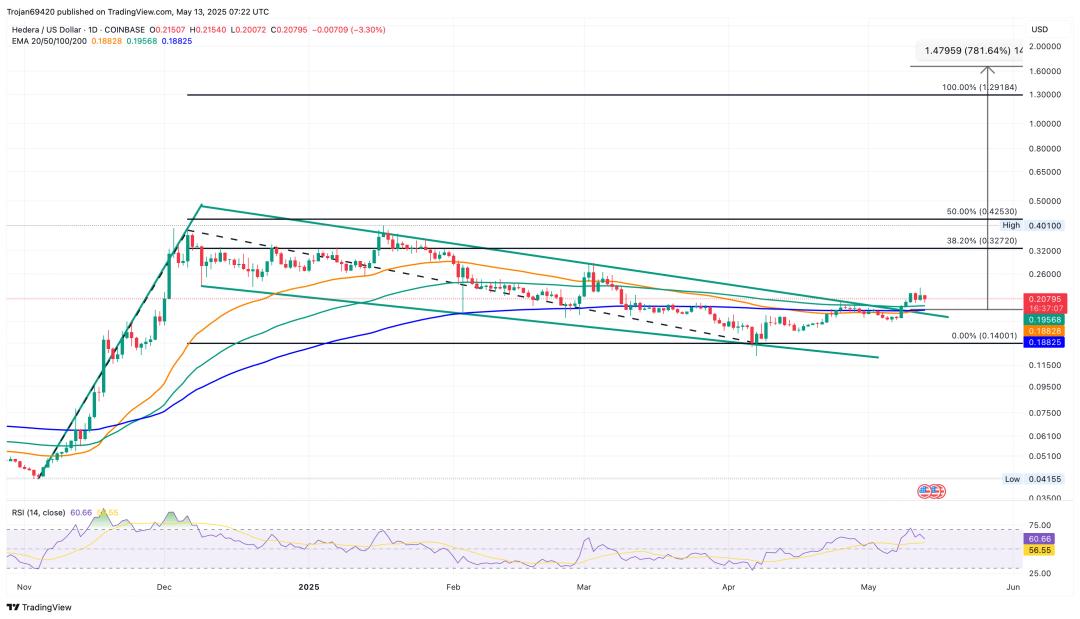Image resolution: width=1080 pixels, height=619 pixels.
Task: Click the 0.07500 price axis level
Action: (1045, 413)
